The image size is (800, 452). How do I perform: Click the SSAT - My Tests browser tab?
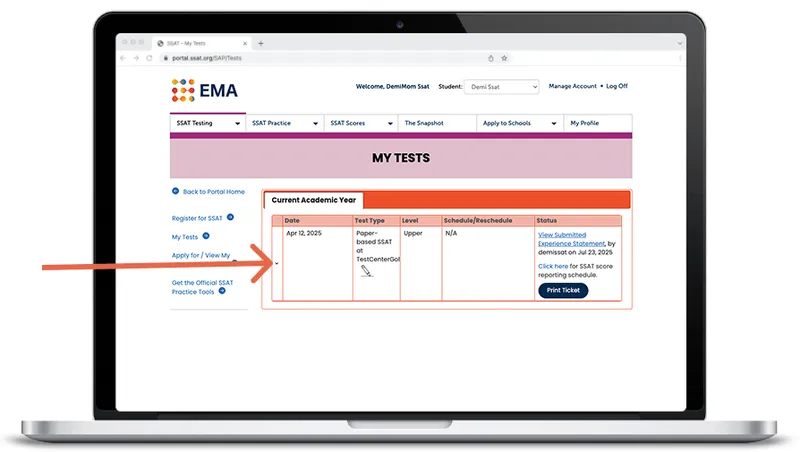202,43
